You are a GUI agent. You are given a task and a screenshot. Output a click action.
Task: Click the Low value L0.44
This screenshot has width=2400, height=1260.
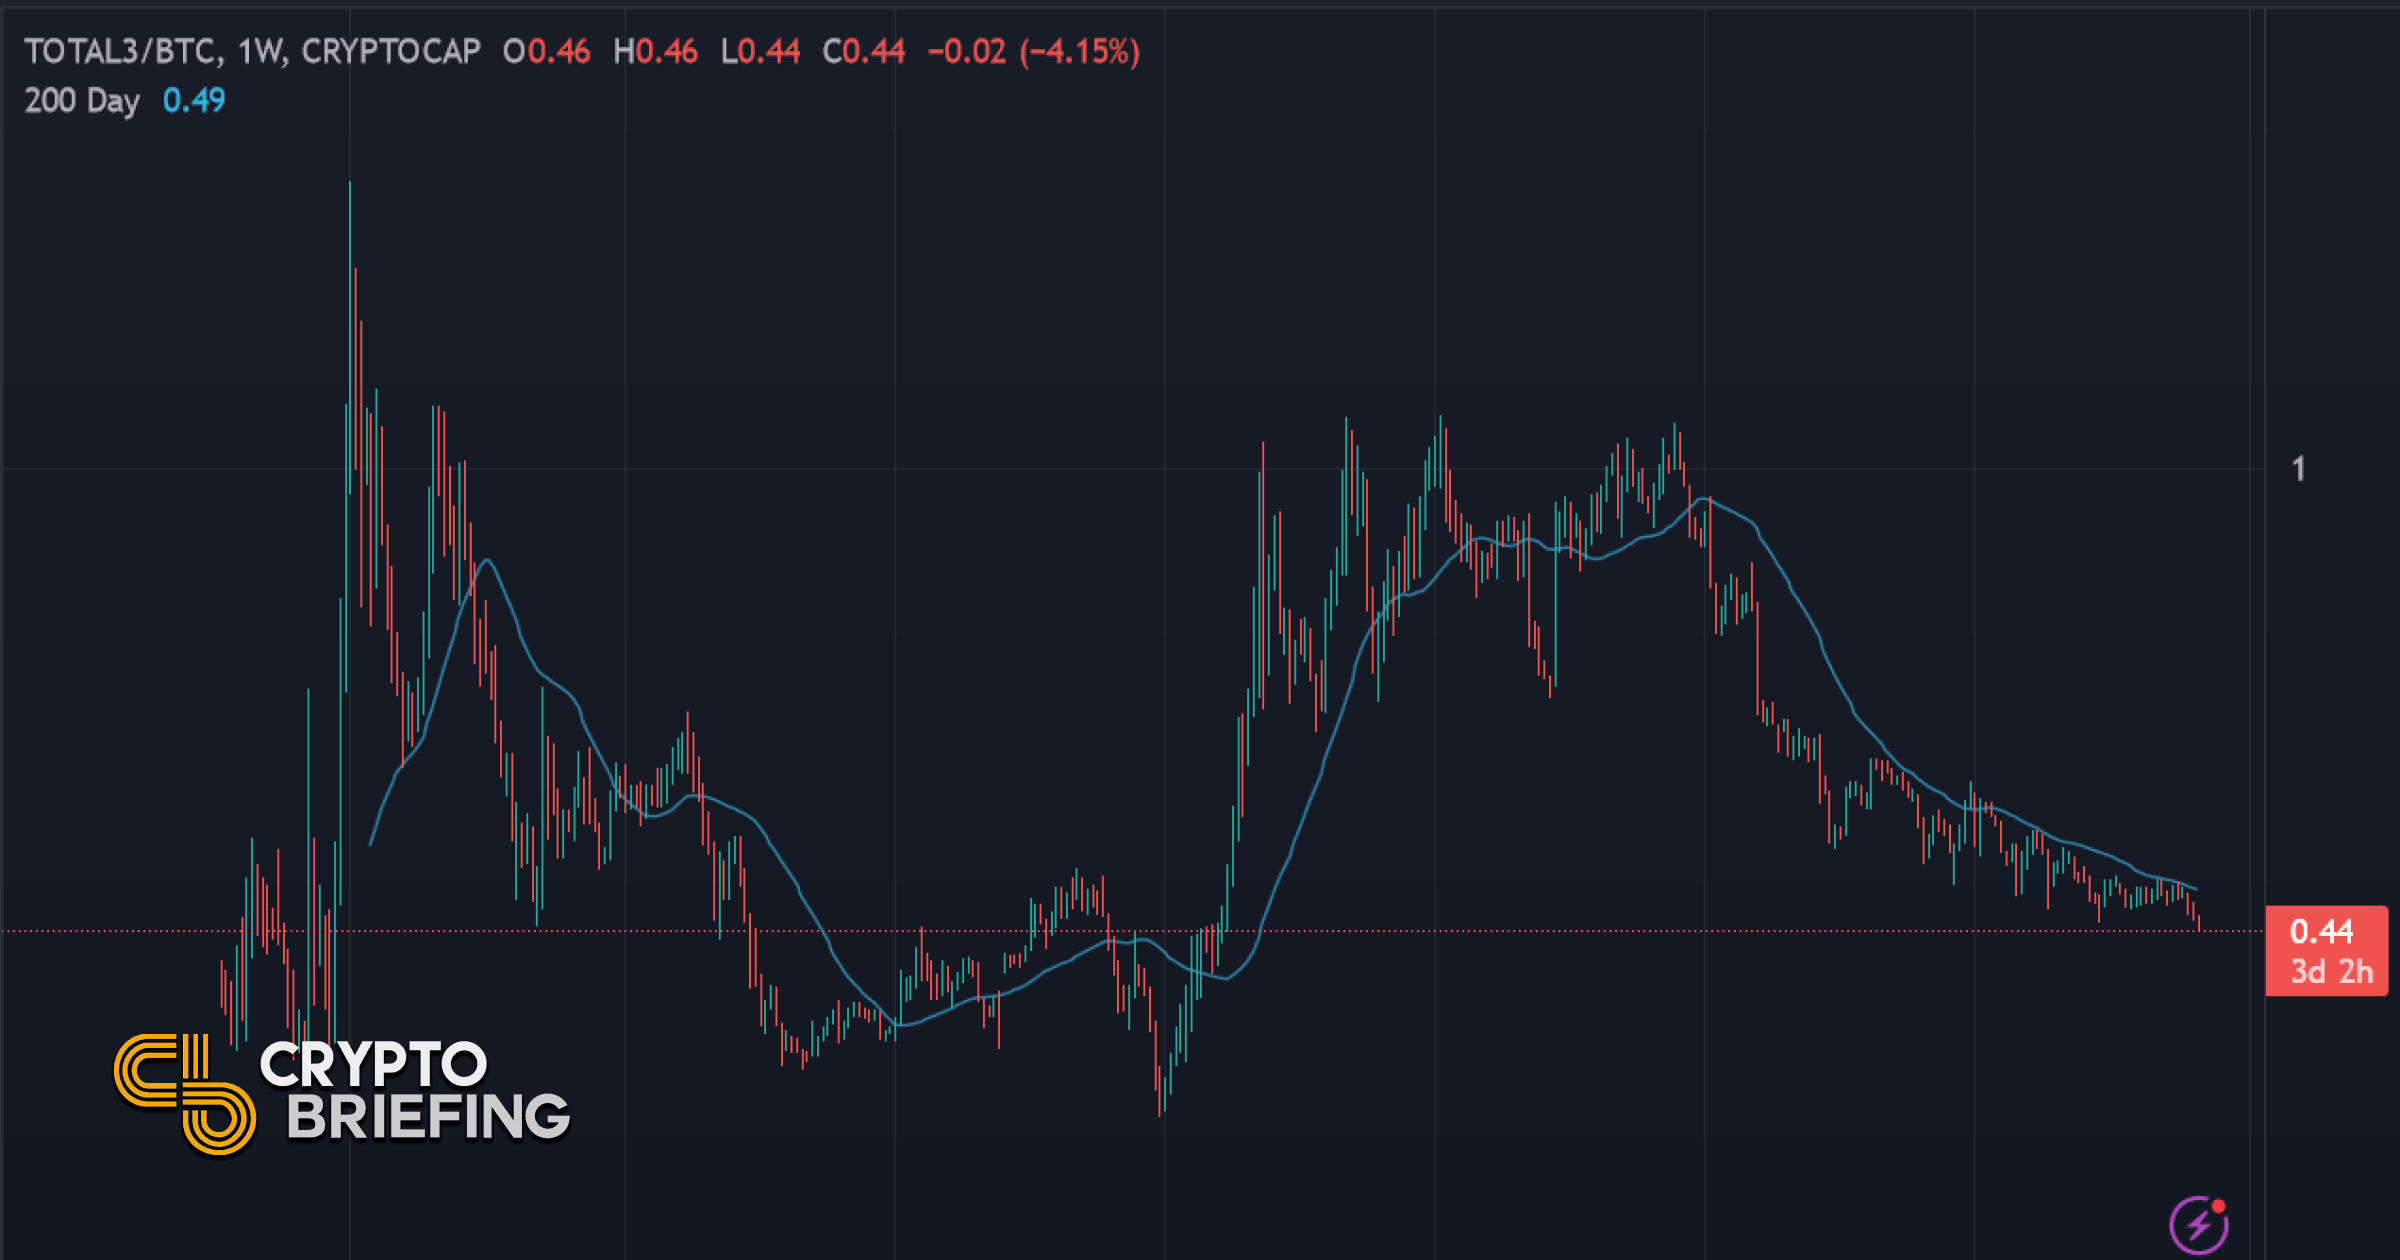760,51
